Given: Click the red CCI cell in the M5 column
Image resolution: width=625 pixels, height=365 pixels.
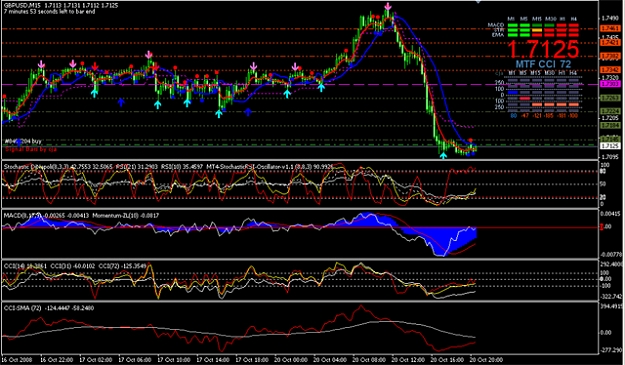Looking at the screenshot, I should click(525, 98).
